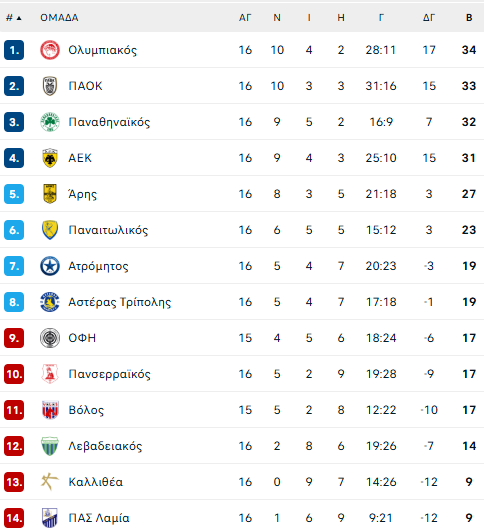The image size is (484, 531).
Task: Click the Ολυμπιακός club logo
Action: 50,50
